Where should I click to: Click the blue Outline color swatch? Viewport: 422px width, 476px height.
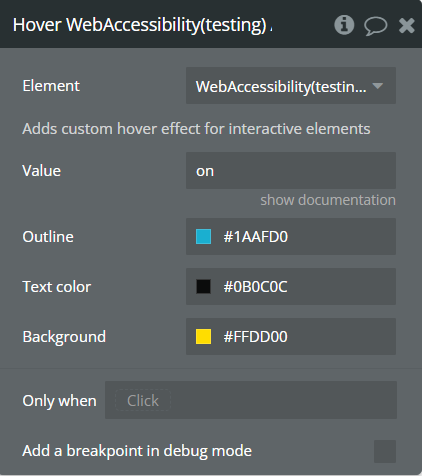[x=203, y=237]
